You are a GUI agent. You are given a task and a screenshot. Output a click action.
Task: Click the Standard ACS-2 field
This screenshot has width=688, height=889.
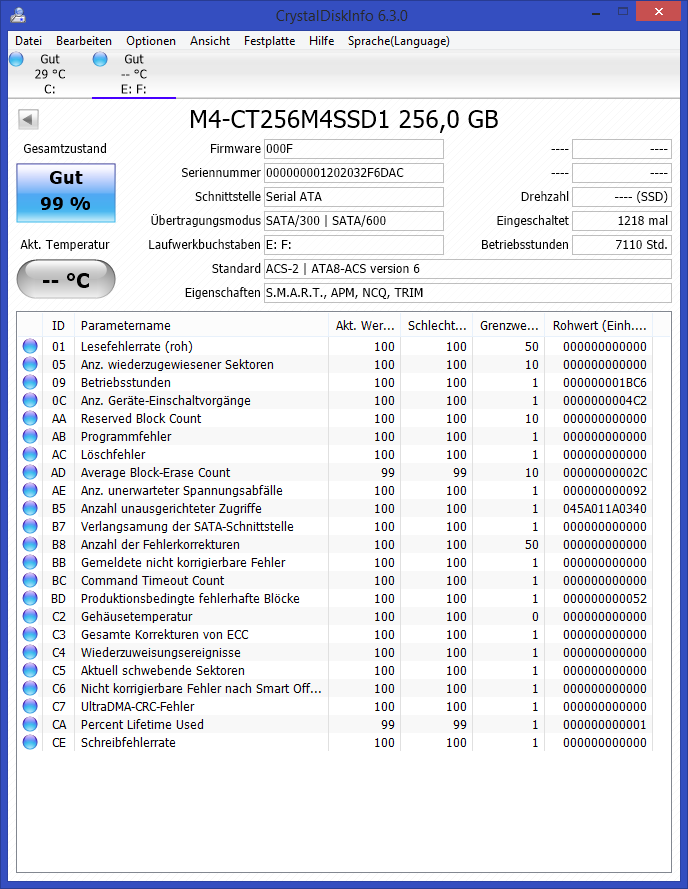pyautogui.click(x=467, y=269)
